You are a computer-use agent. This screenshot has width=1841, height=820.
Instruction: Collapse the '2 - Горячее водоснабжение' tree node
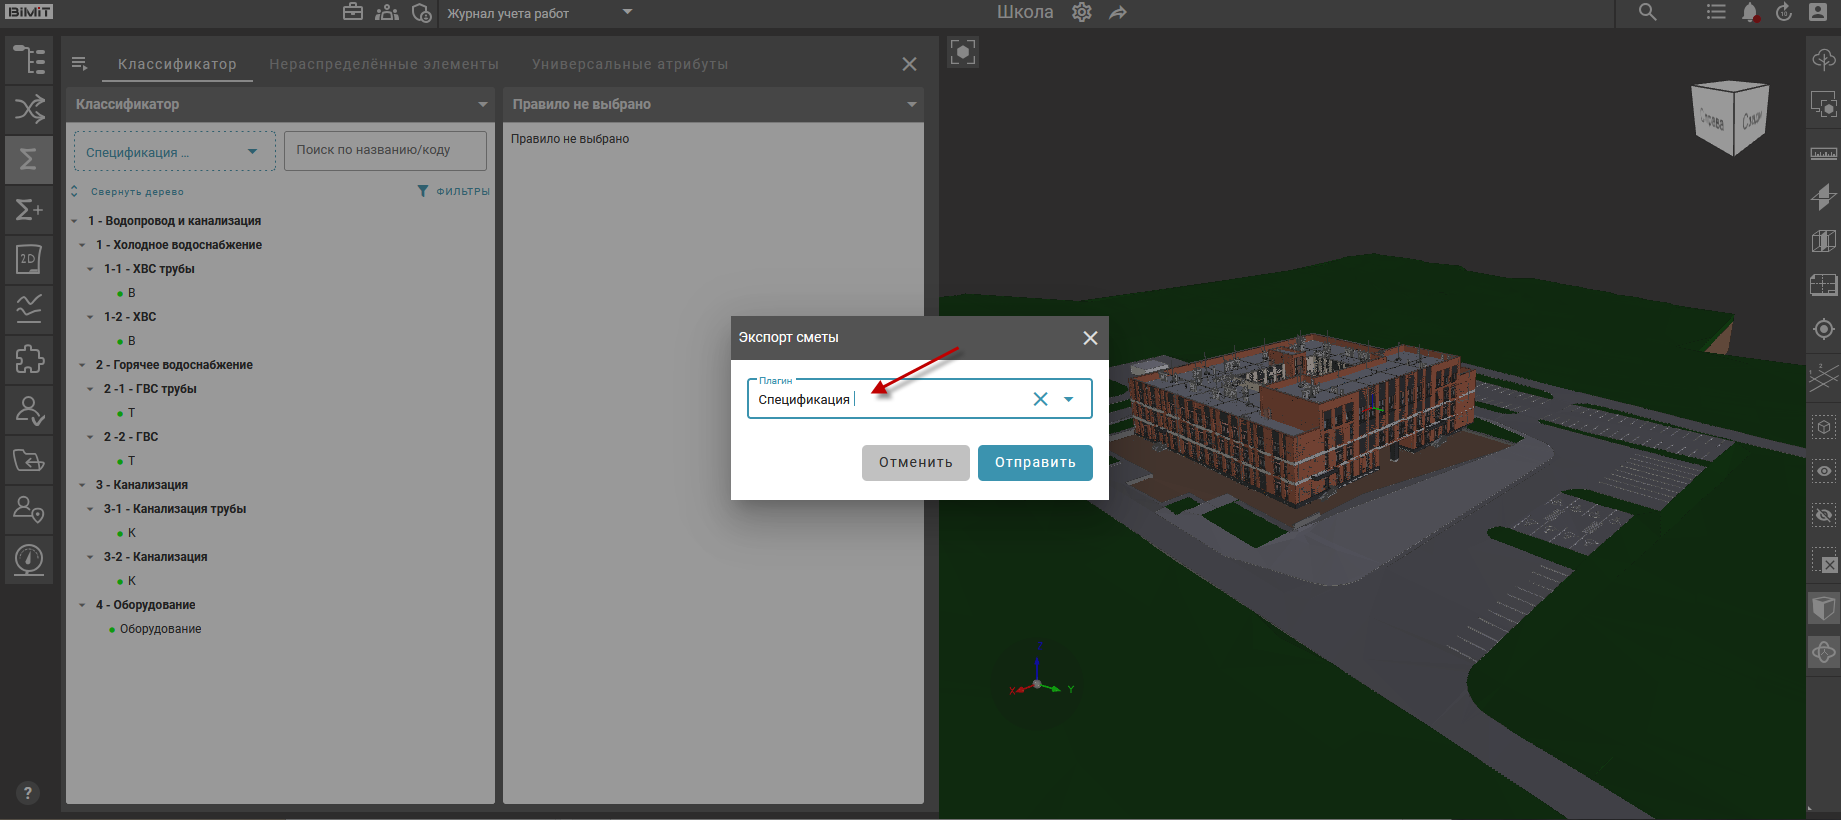(82, 365)
